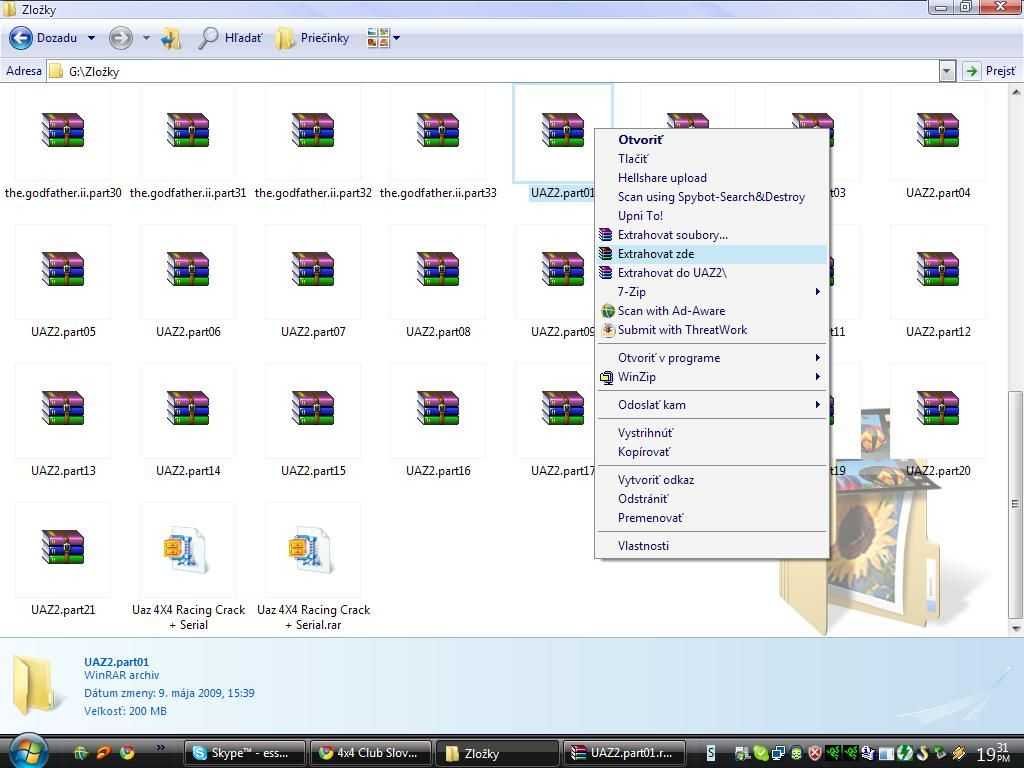This screenshot has height=768, width=1024.
Task: Open Vlastnosti from the context menu
Action: [712, 546]
